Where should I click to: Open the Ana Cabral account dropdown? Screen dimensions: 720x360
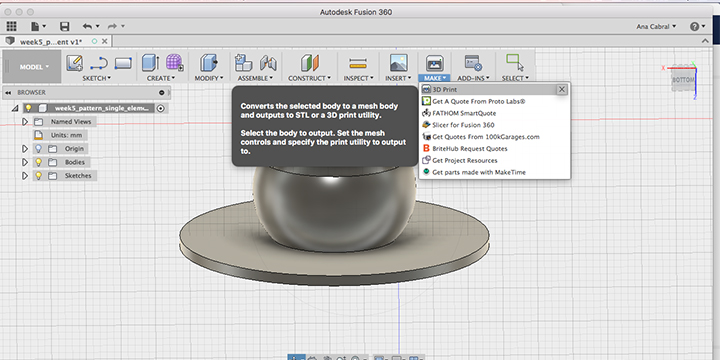click(656, 27)
